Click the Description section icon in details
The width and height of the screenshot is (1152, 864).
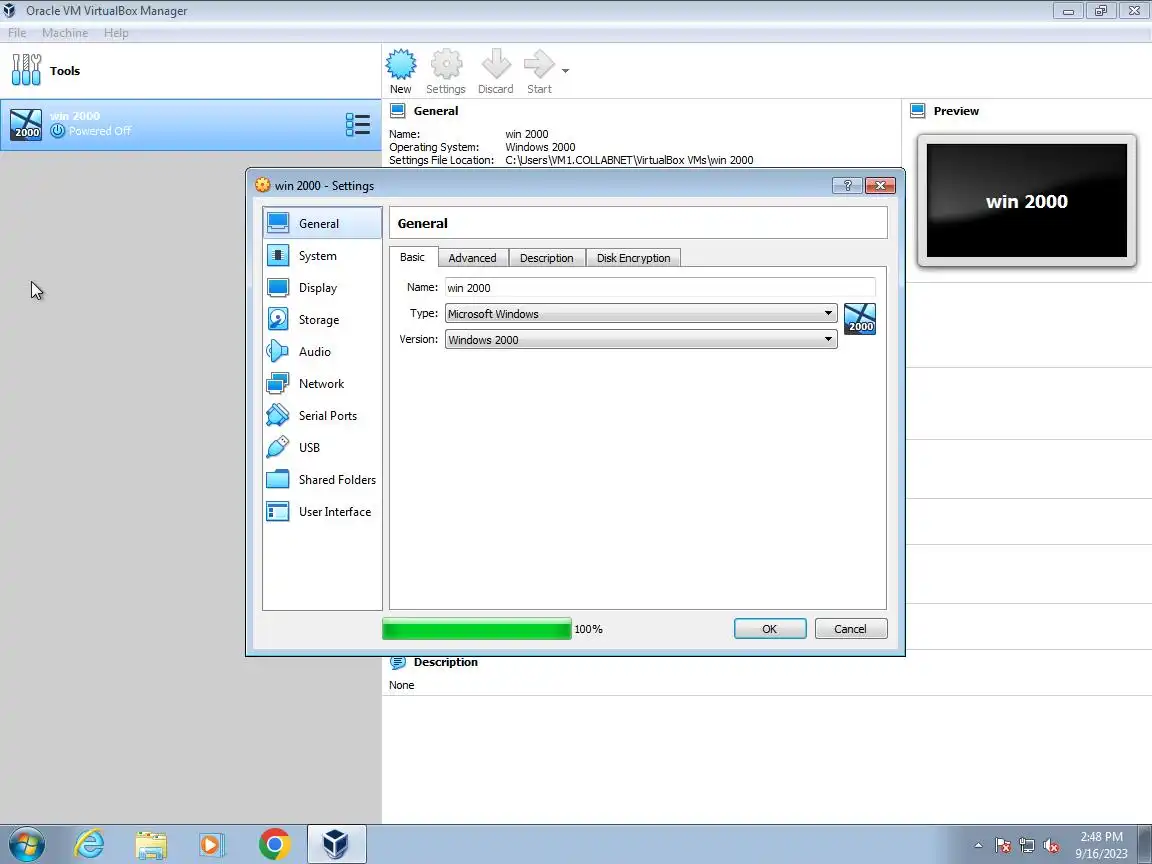(397, 662)
